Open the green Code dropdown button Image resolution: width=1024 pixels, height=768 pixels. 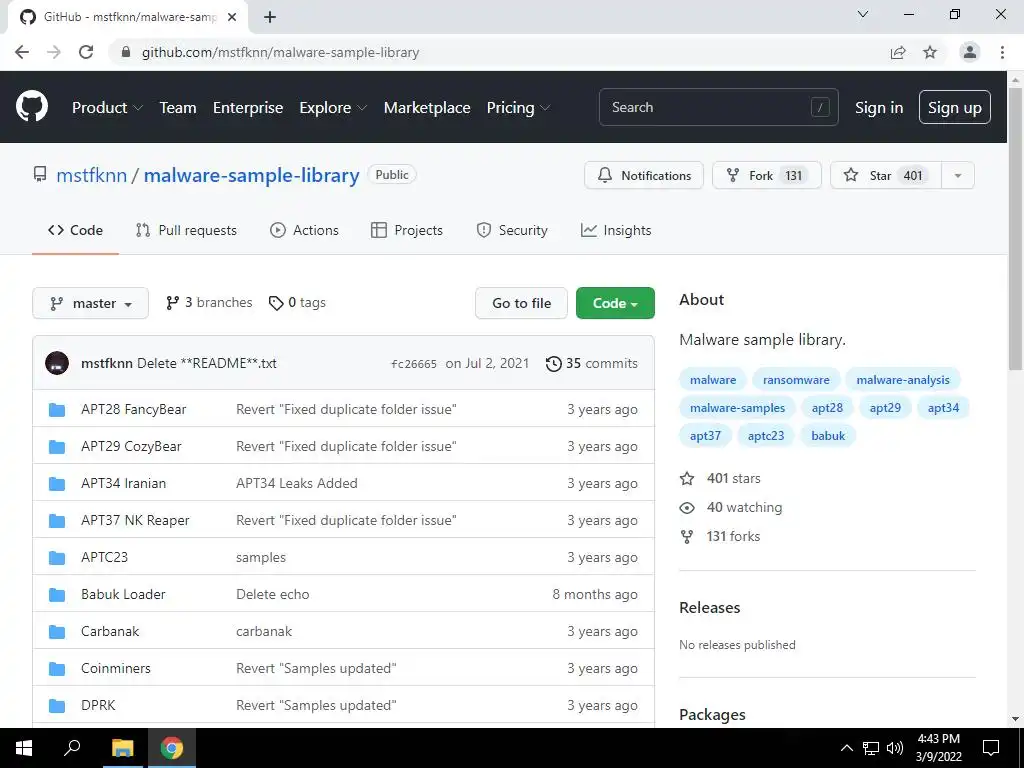pyautogui.click(x=615, y=303)
